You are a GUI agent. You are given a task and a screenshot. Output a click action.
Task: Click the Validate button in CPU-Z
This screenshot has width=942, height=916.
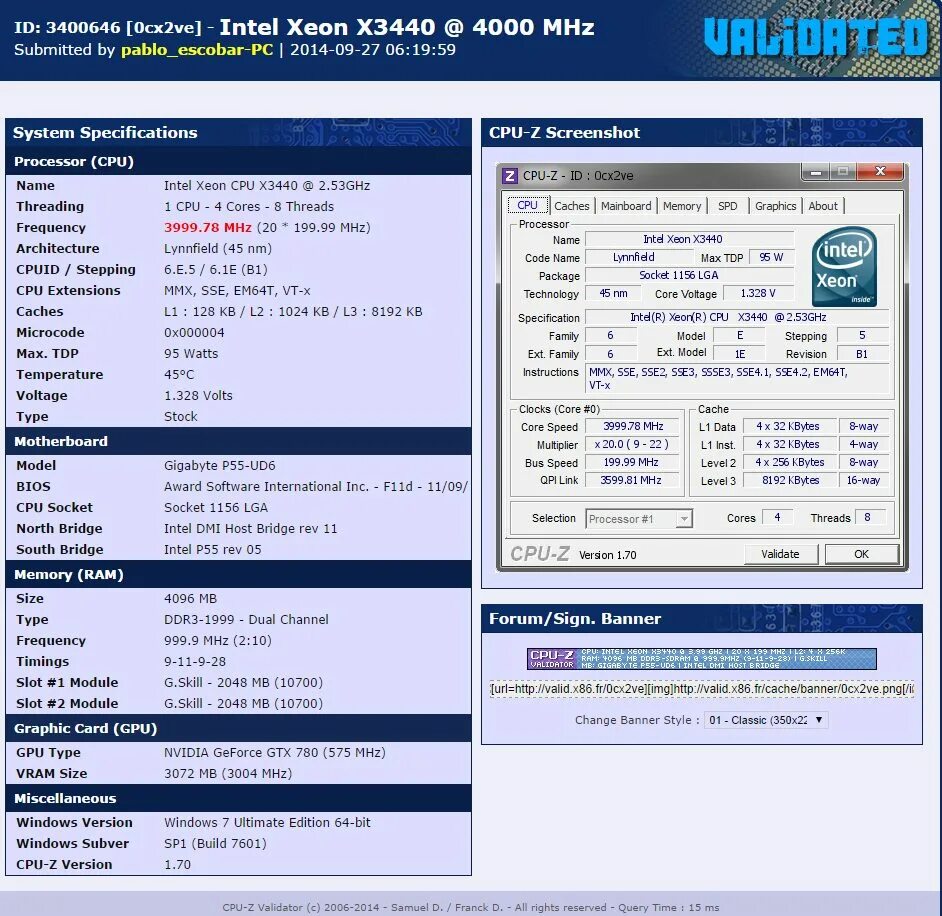[x=780, y=554]
